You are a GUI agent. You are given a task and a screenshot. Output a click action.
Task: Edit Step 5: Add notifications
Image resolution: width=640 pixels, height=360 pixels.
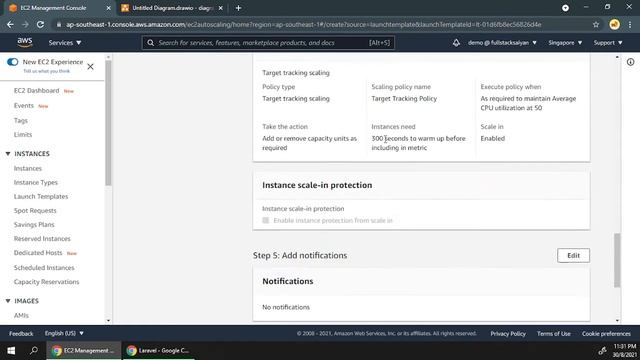pos(573,255)
